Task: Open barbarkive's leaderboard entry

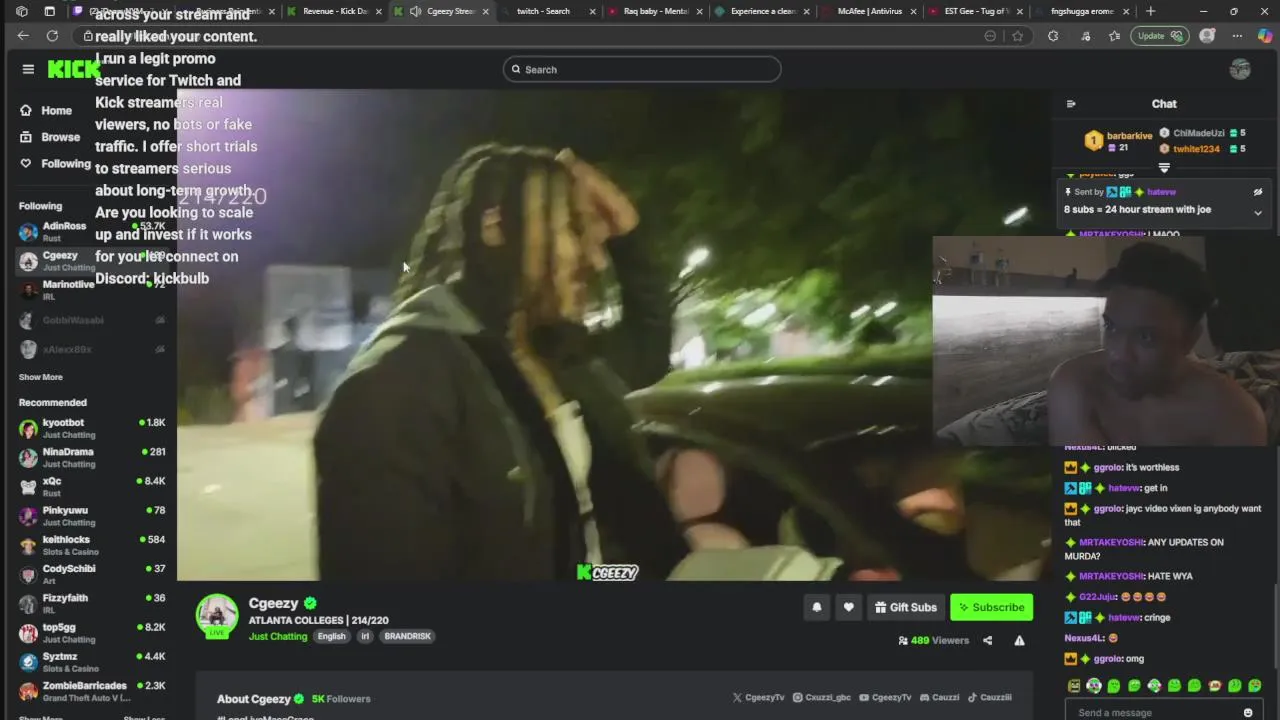Action: point(1119,141)
